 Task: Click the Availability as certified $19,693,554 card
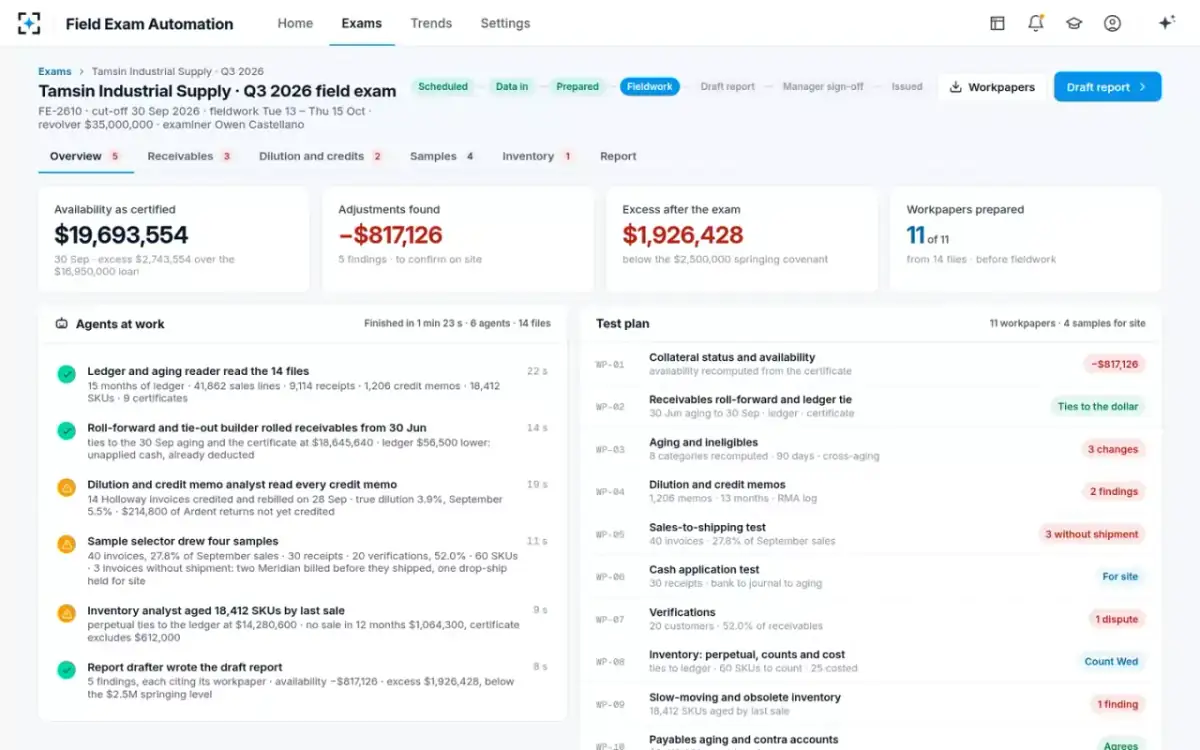coord(174,239)
